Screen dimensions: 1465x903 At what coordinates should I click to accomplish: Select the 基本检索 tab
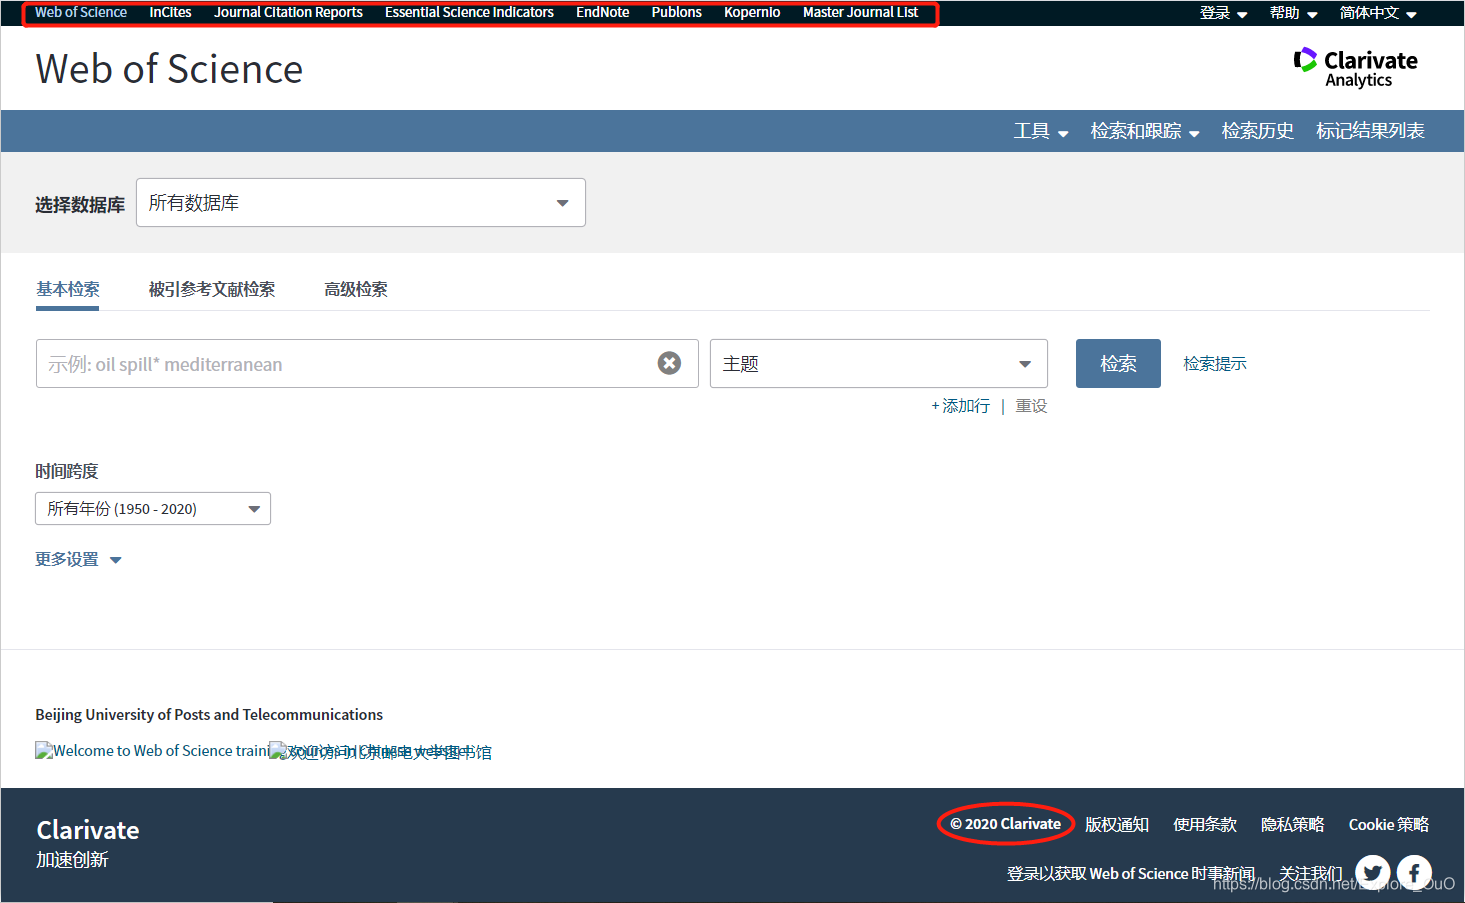point(68,289)
